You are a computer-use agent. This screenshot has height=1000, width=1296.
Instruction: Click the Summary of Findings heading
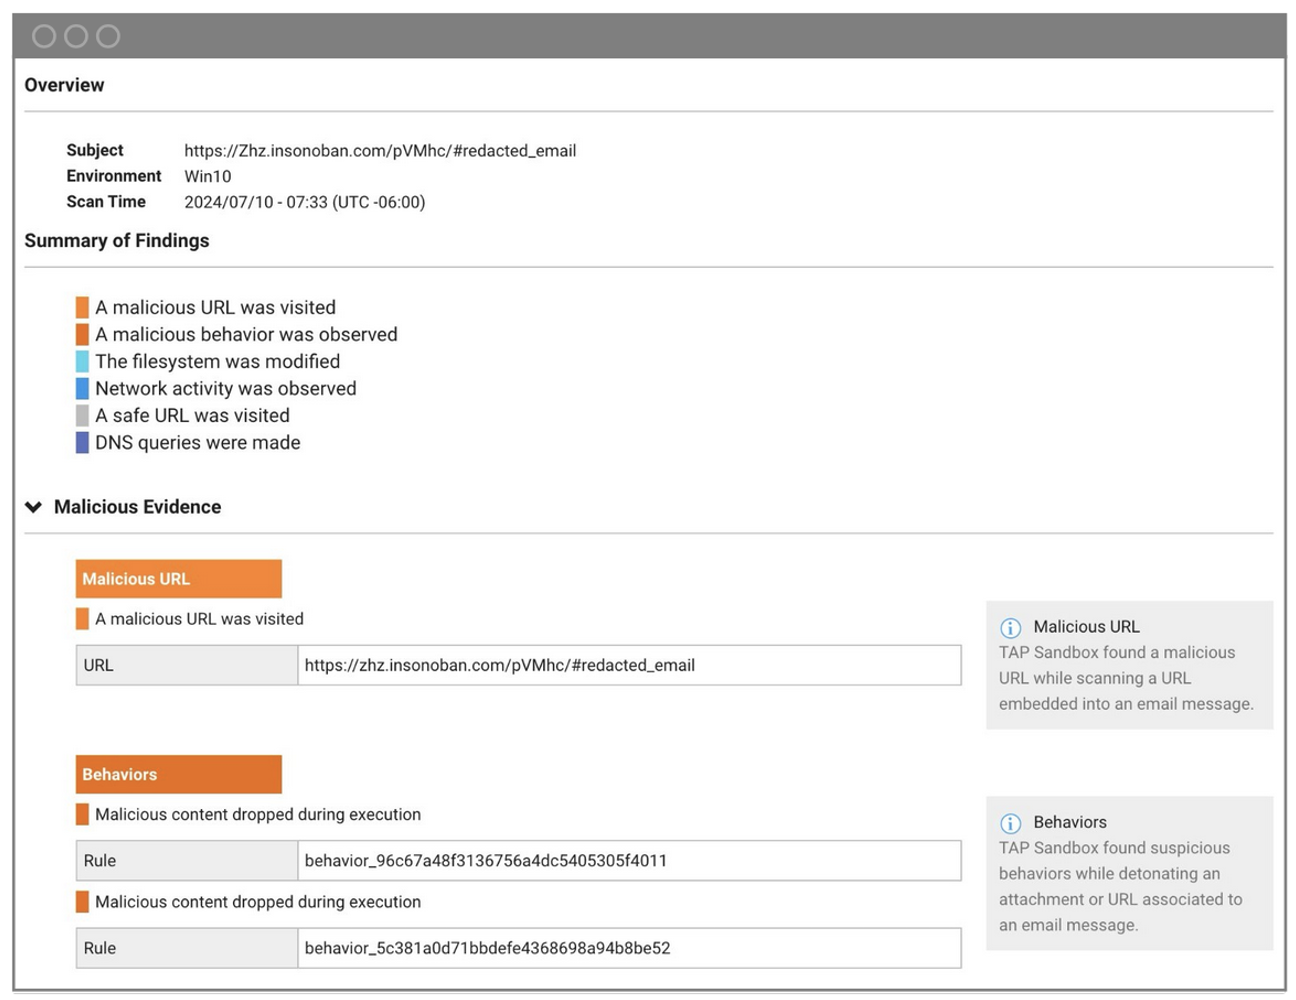click(117, 241)
